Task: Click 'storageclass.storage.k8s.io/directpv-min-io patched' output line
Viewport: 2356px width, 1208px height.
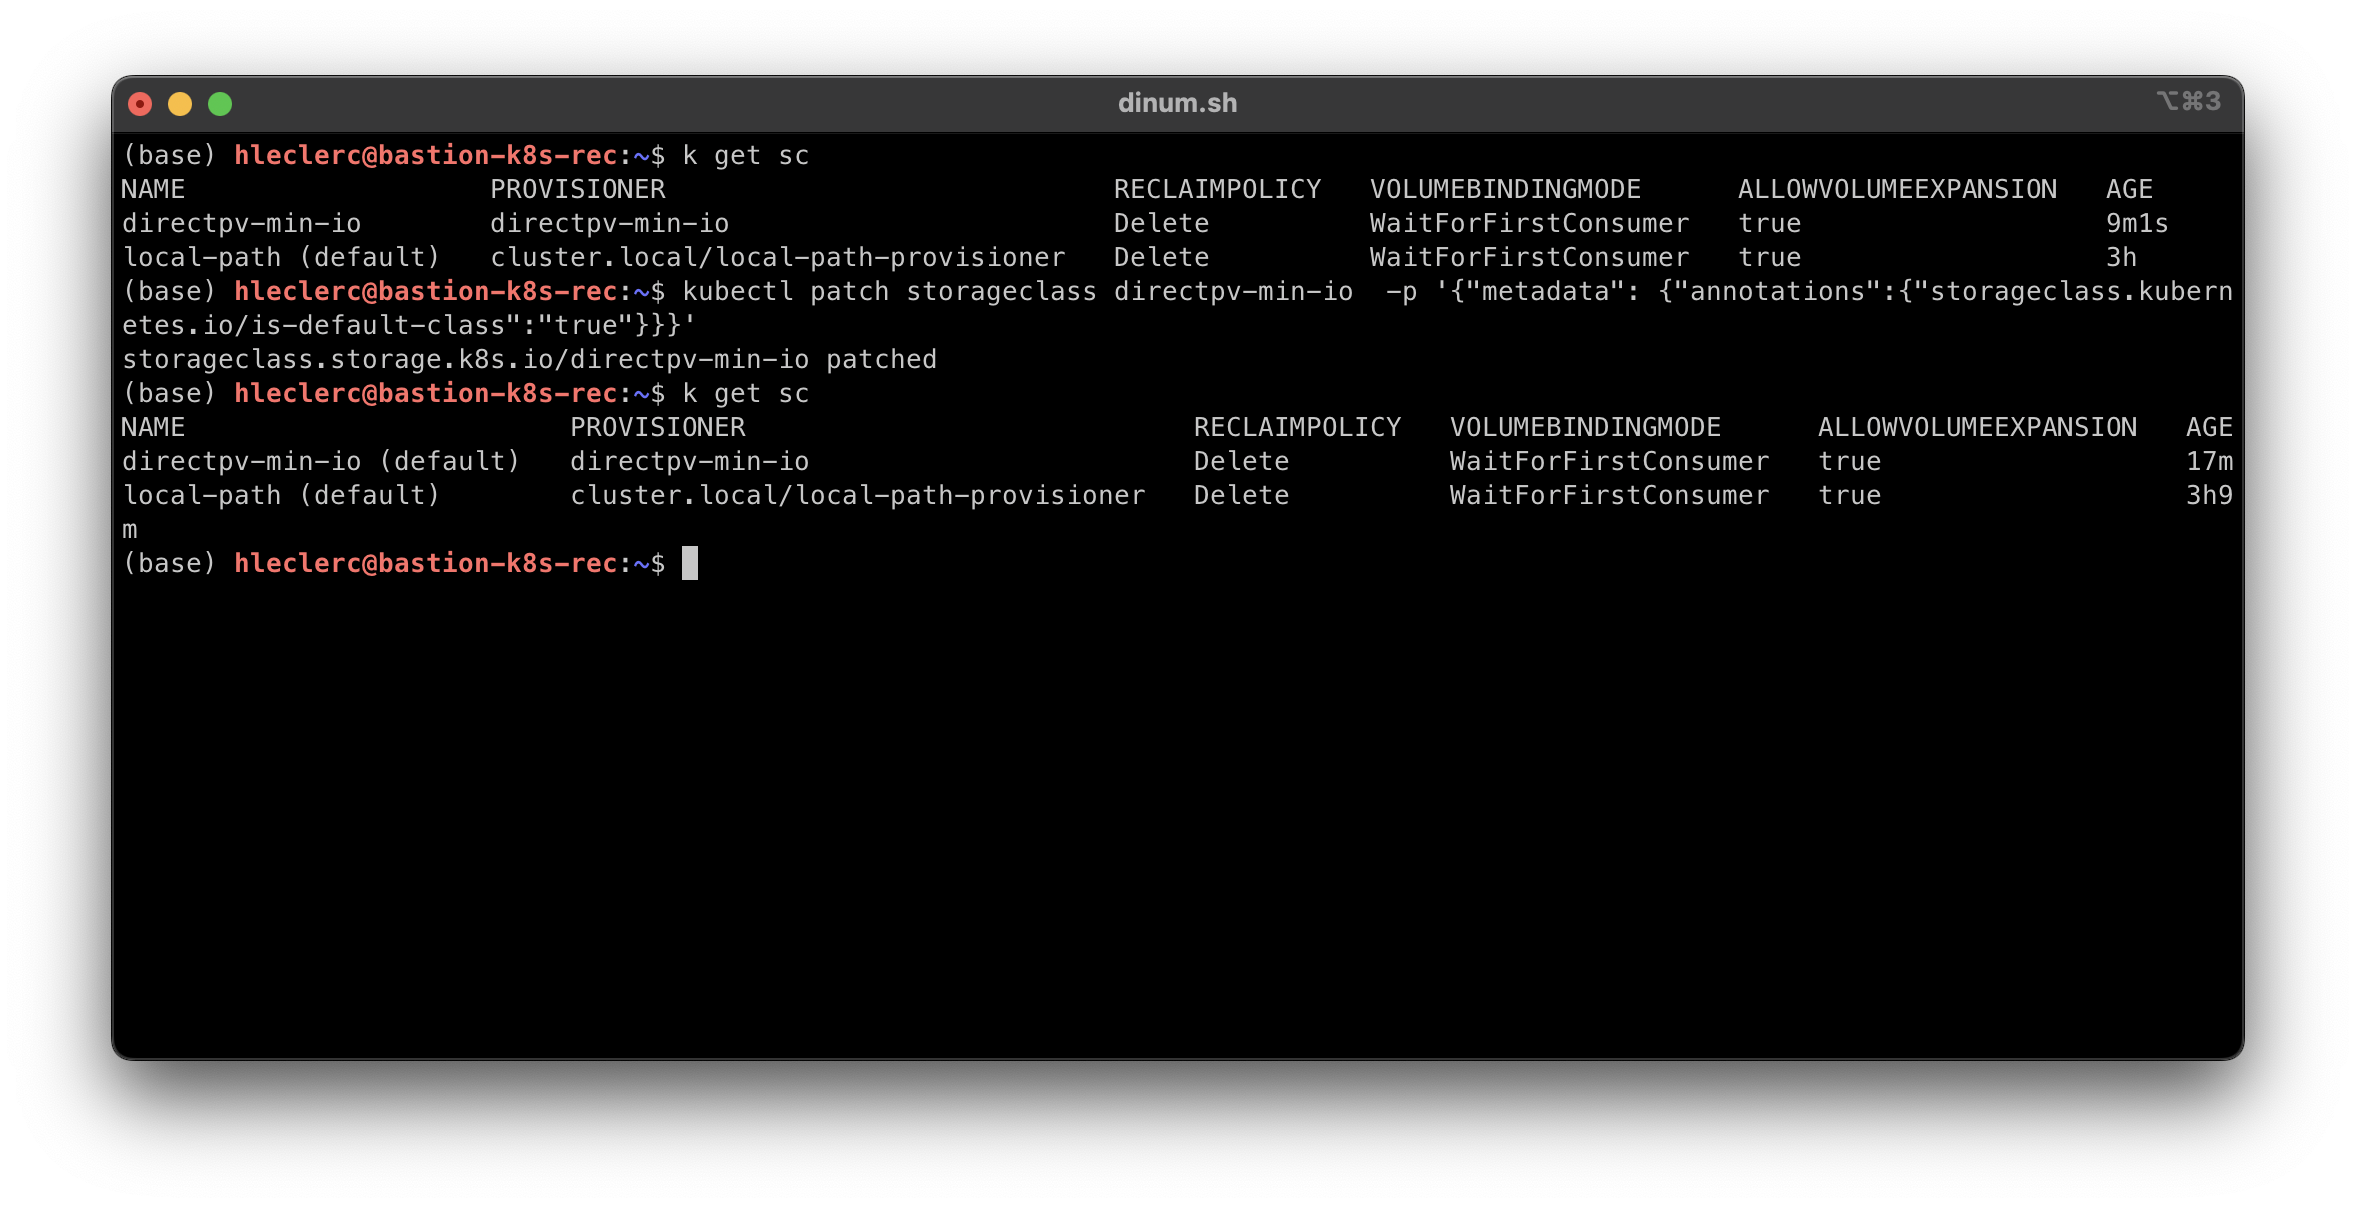Action: (x=529, y=360)
